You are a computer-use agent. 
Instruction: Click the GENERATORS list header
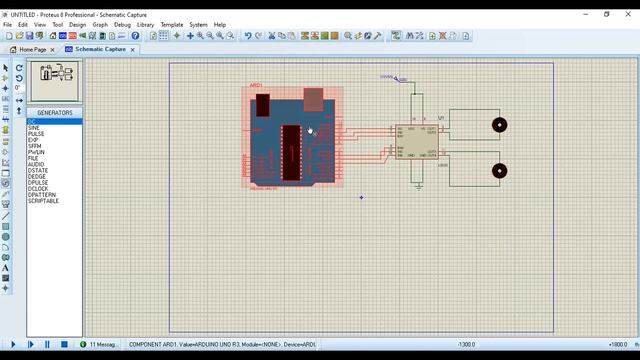[55, 113]
